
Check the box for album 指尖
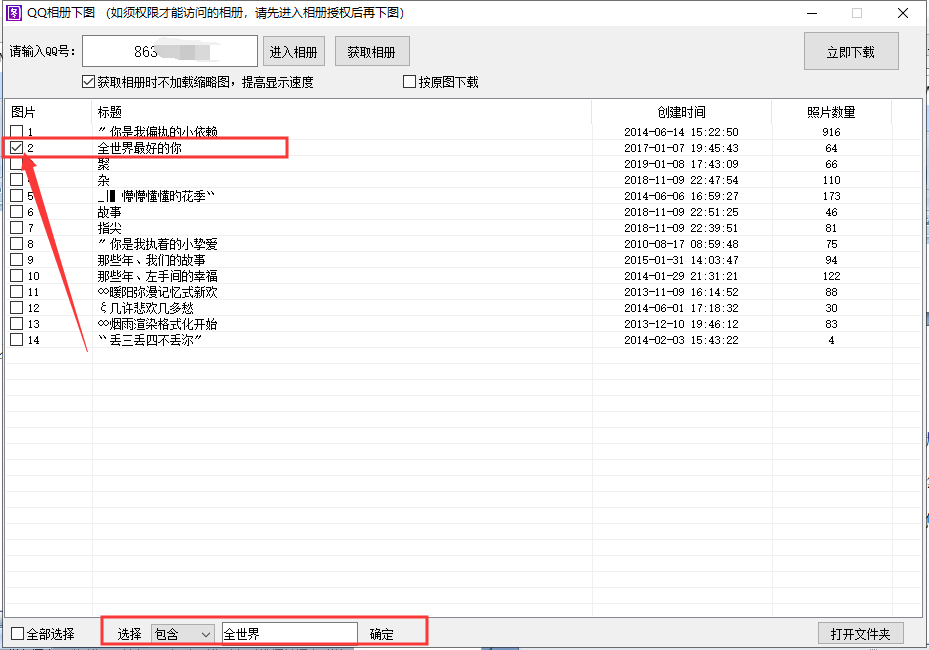[17, 228]
